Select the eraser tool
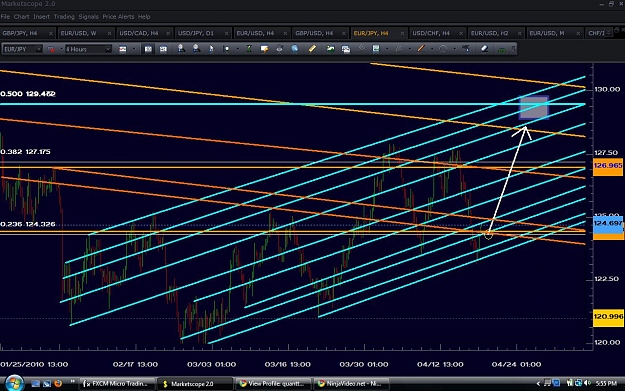625x391 pixels. click(x=484, y=49)
